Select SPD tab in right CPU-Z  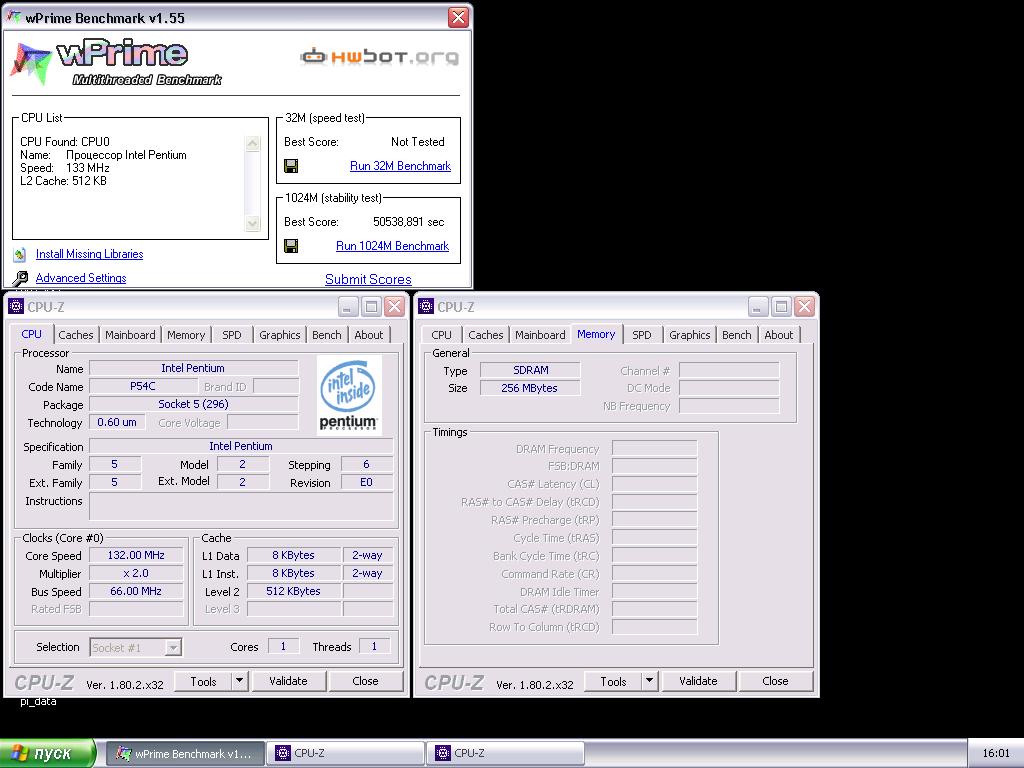pyautogui.click(x=642, y=334)
